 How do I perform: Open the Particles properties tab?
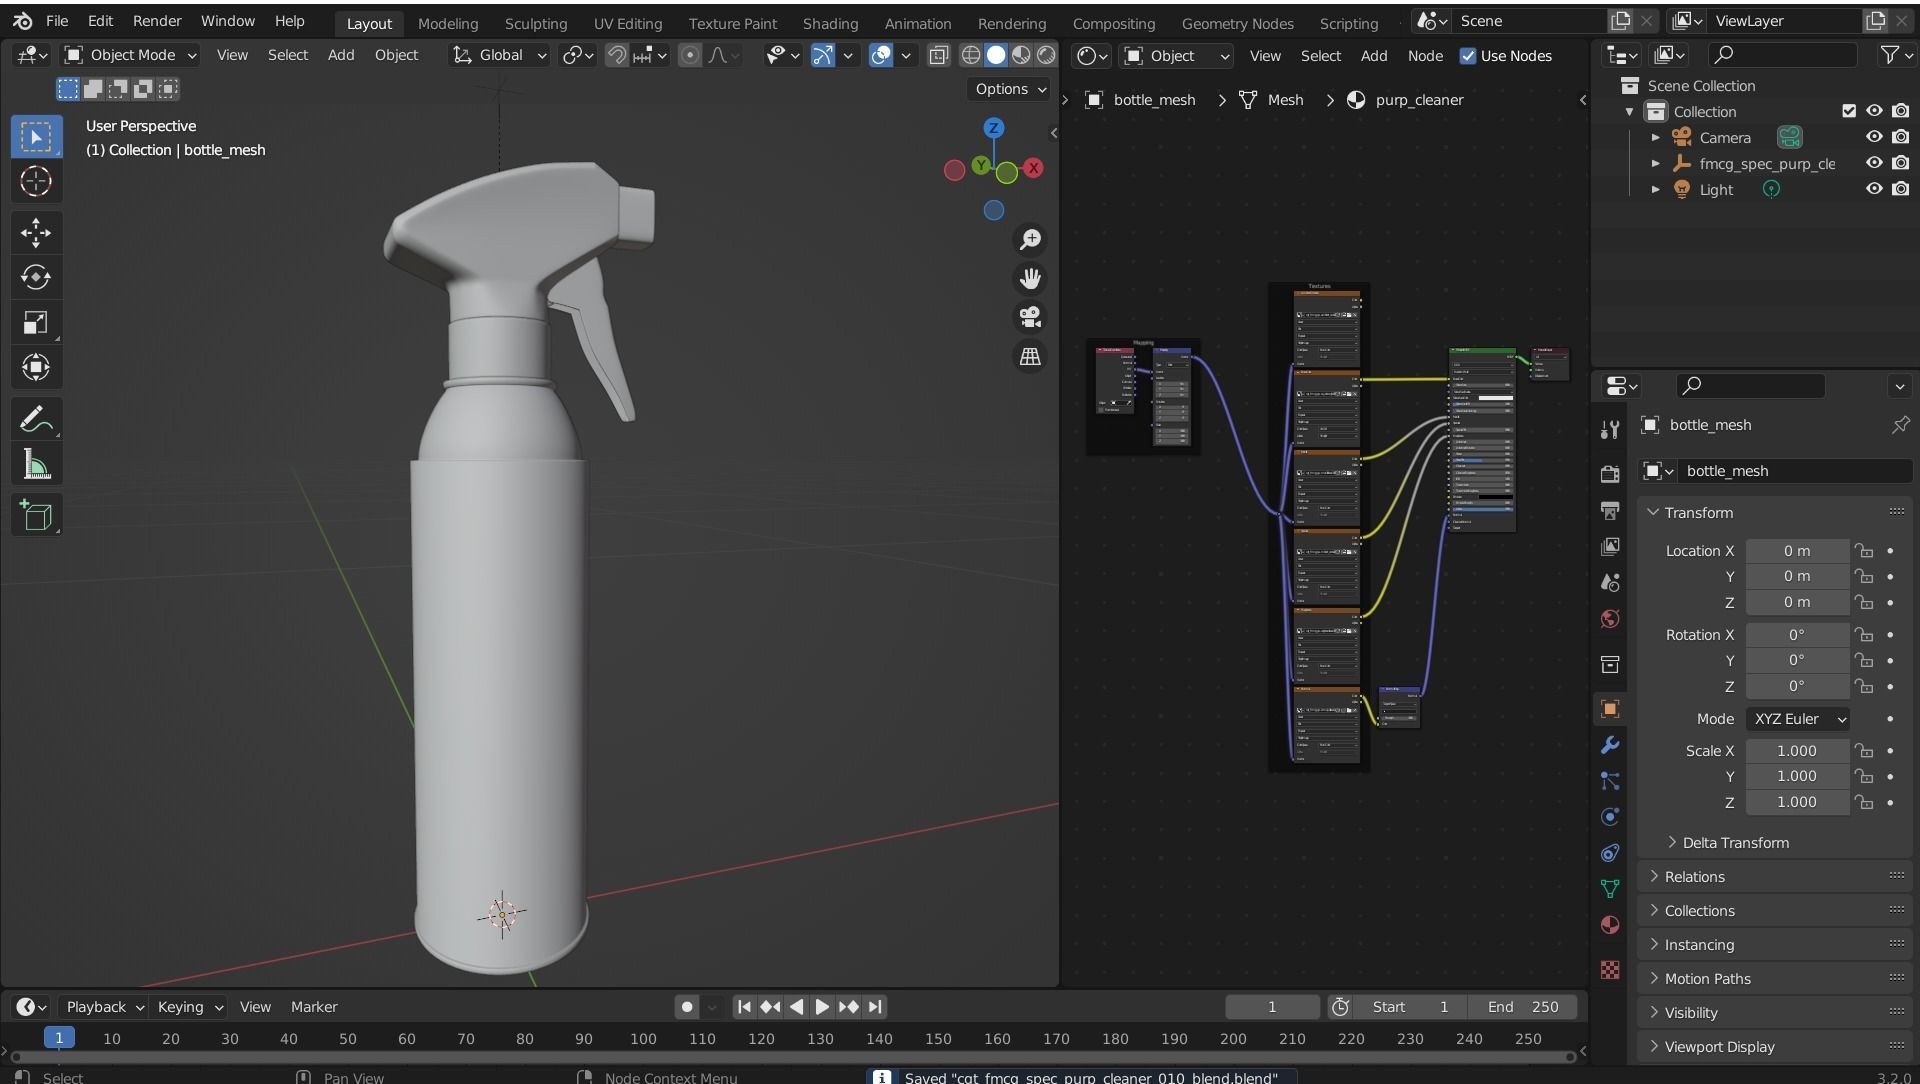pos(1610,781)
